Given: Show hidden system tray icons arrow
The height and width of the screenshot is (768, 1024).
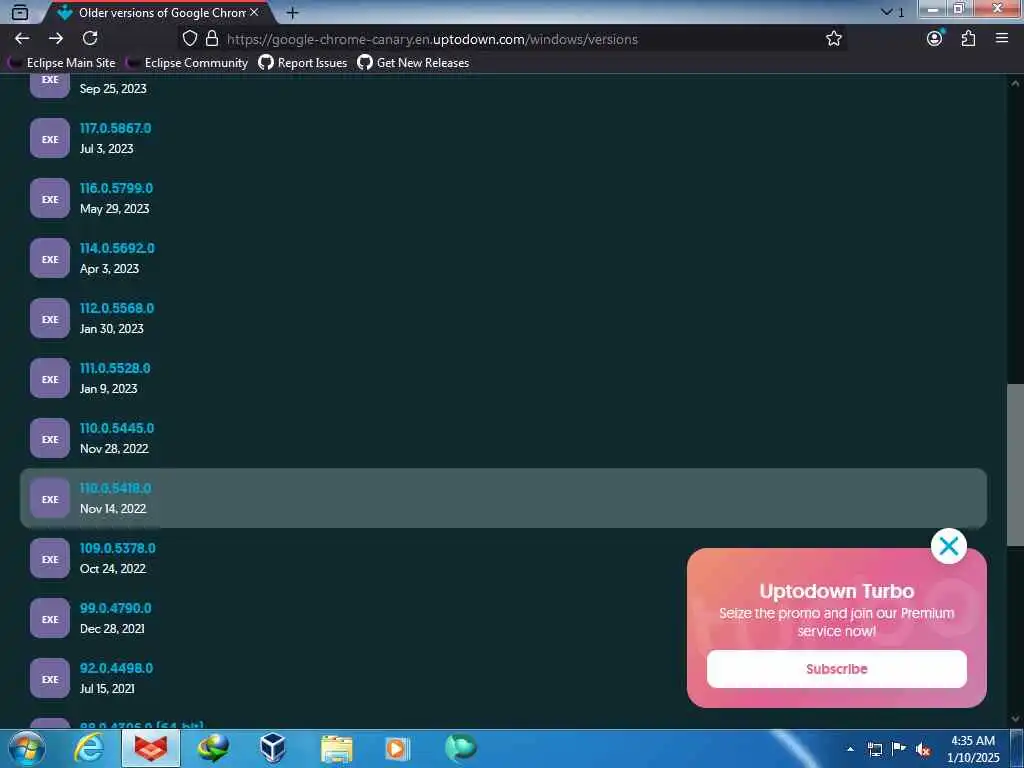Looking at the screenshot, I should tap(850, 749).
